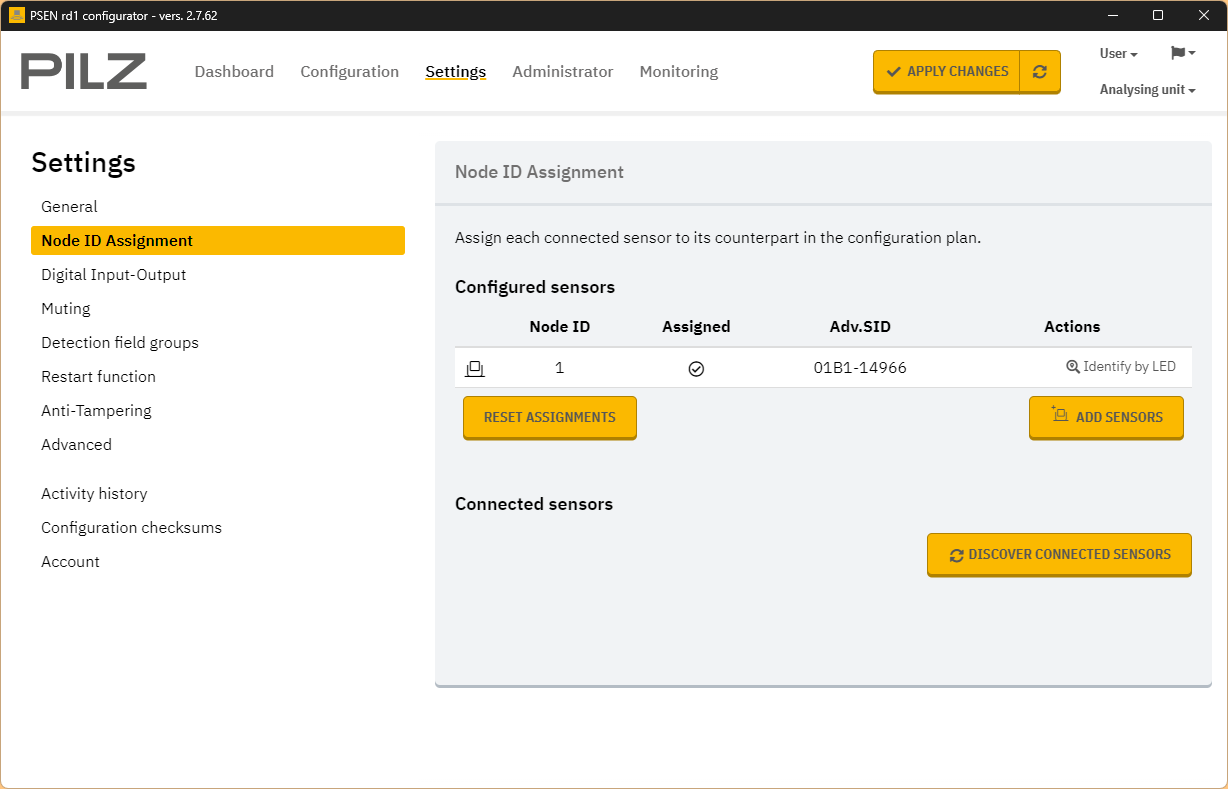Click the sensor icon in Node ID 1 row

click(x=475, y=368)
